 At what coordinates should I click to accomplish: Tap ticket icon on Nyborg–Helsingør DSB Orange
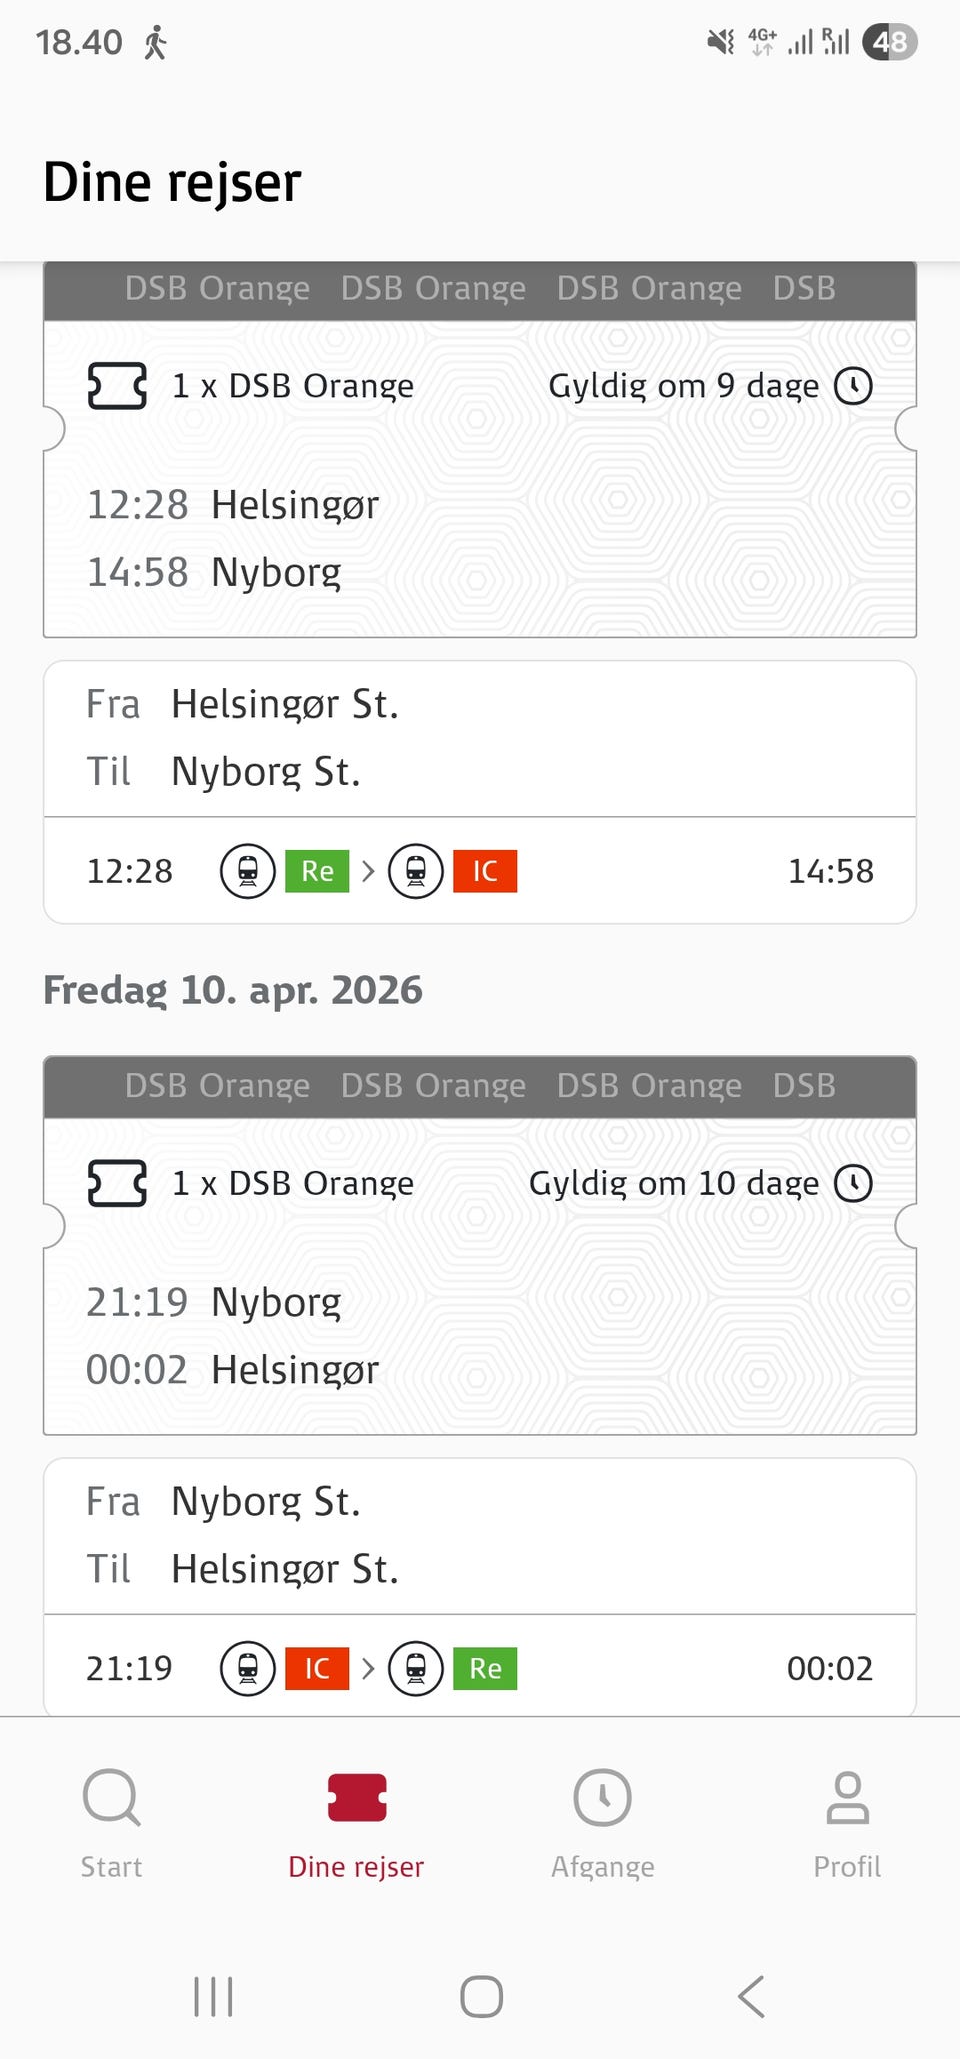click(x=117, y=1184)
